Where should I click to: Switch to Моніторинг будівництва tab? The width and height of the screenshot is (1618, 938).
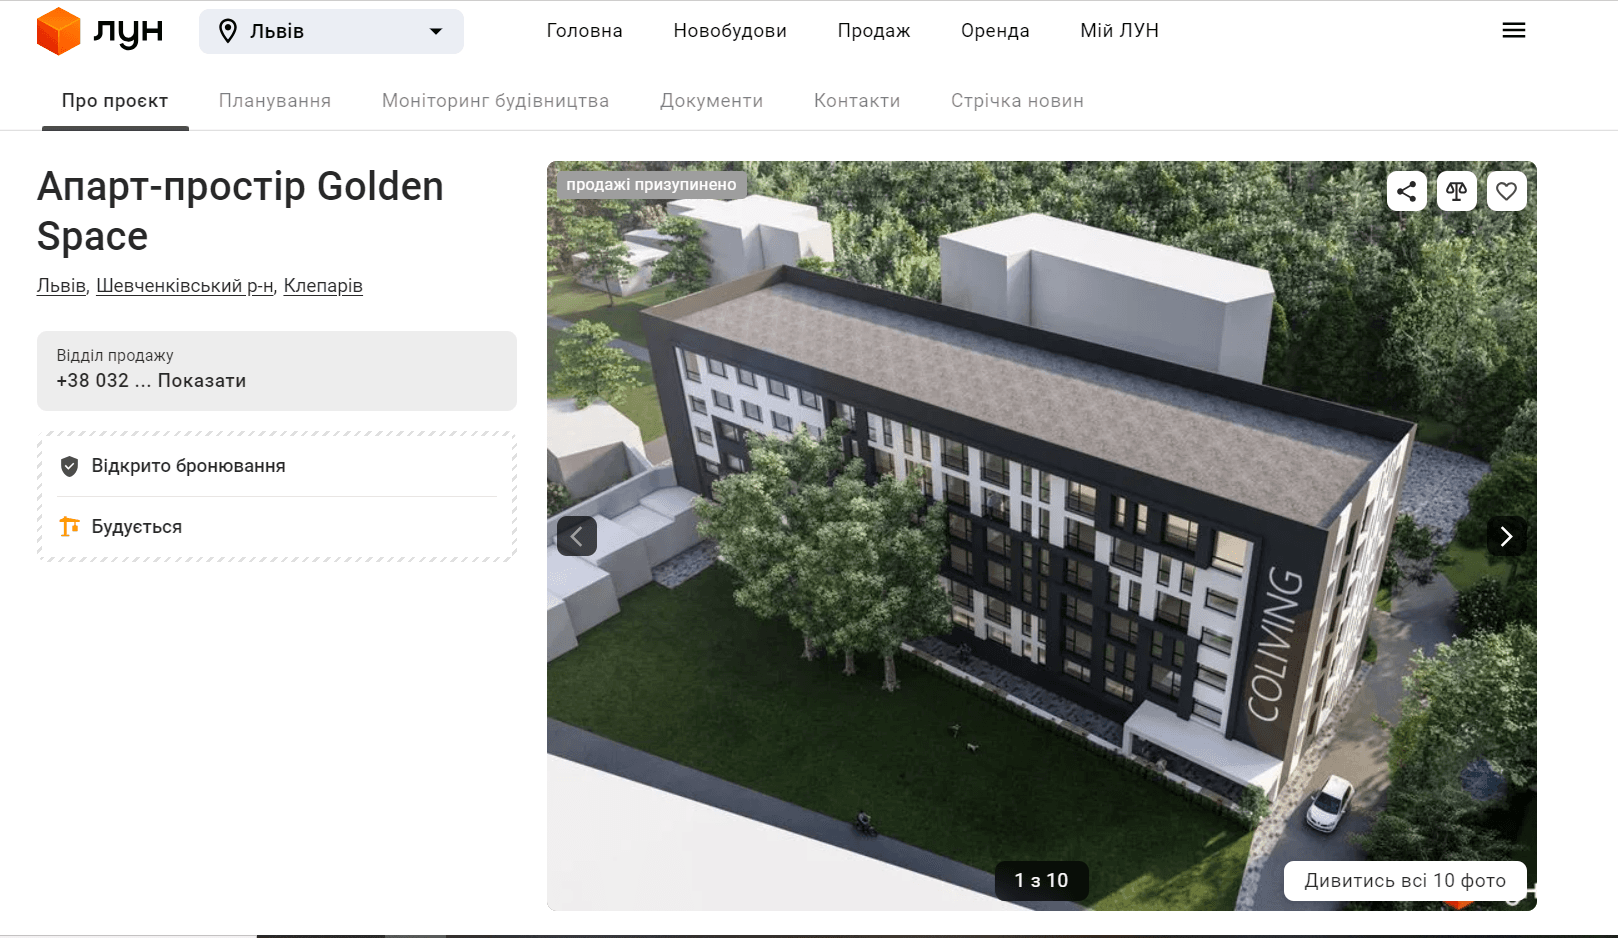click(495, 101)
